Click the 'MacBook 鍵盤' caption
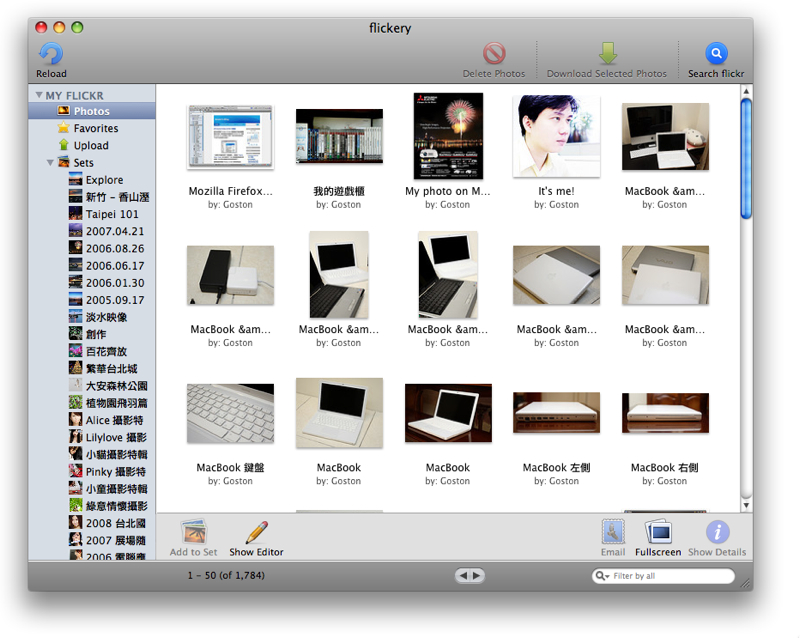Viewport: 800px width, 638px height. pos(231,468)
